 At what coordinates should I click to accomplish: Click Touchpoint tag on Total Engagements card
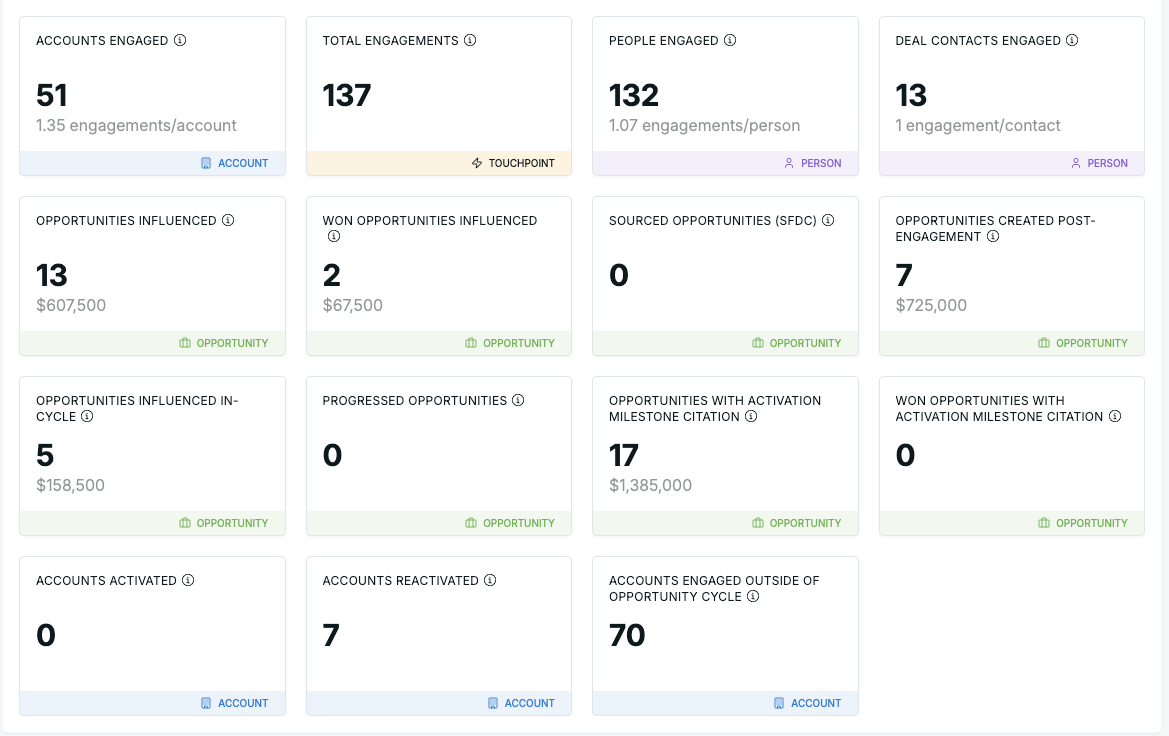(x=513, y=163)
